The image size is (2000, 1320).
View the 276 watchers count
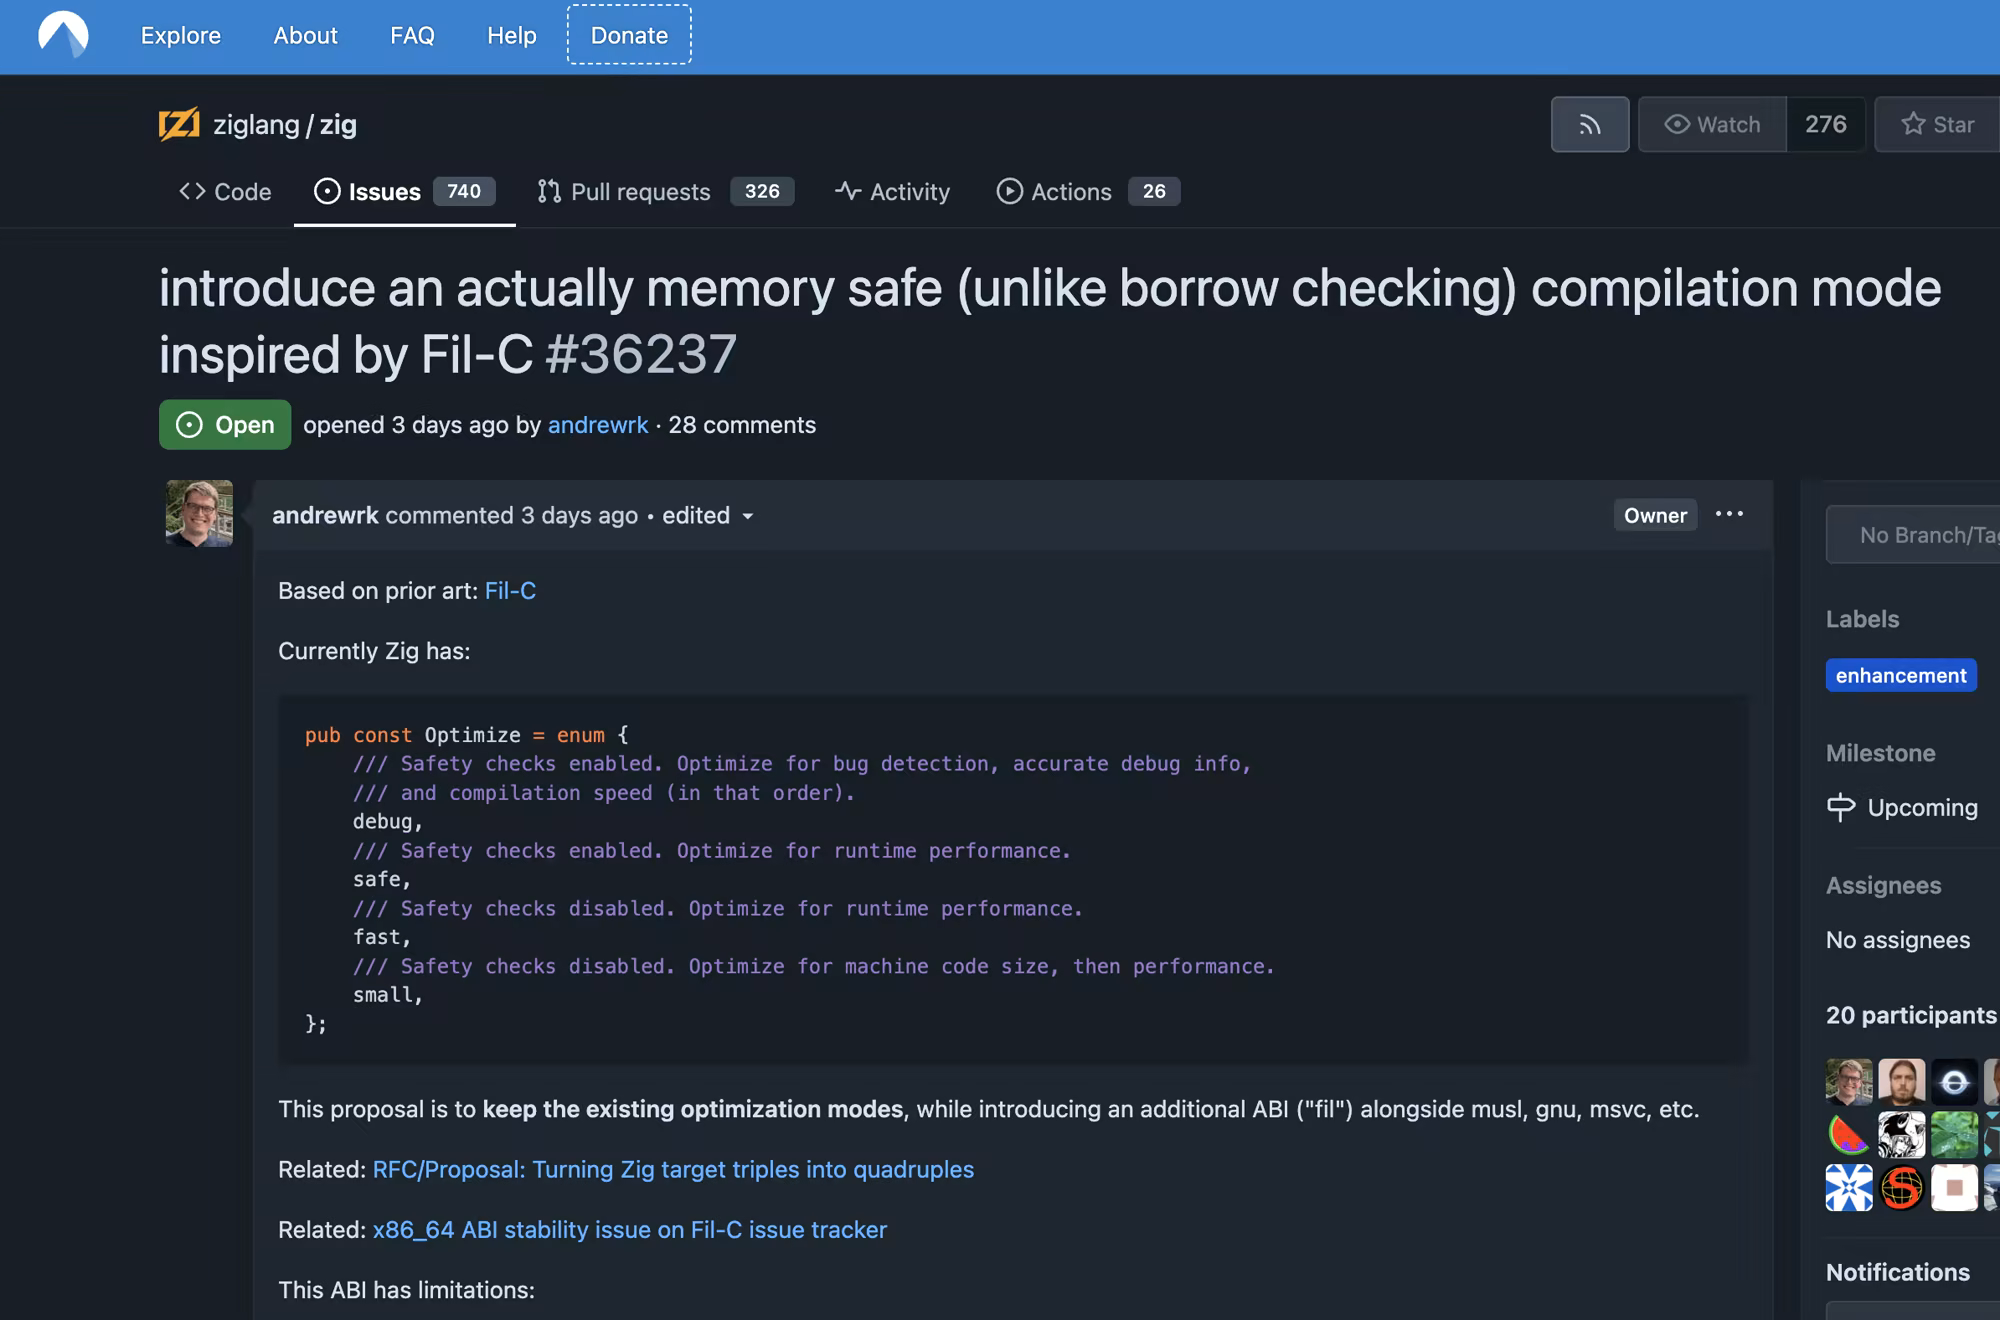pos(1825,124)
